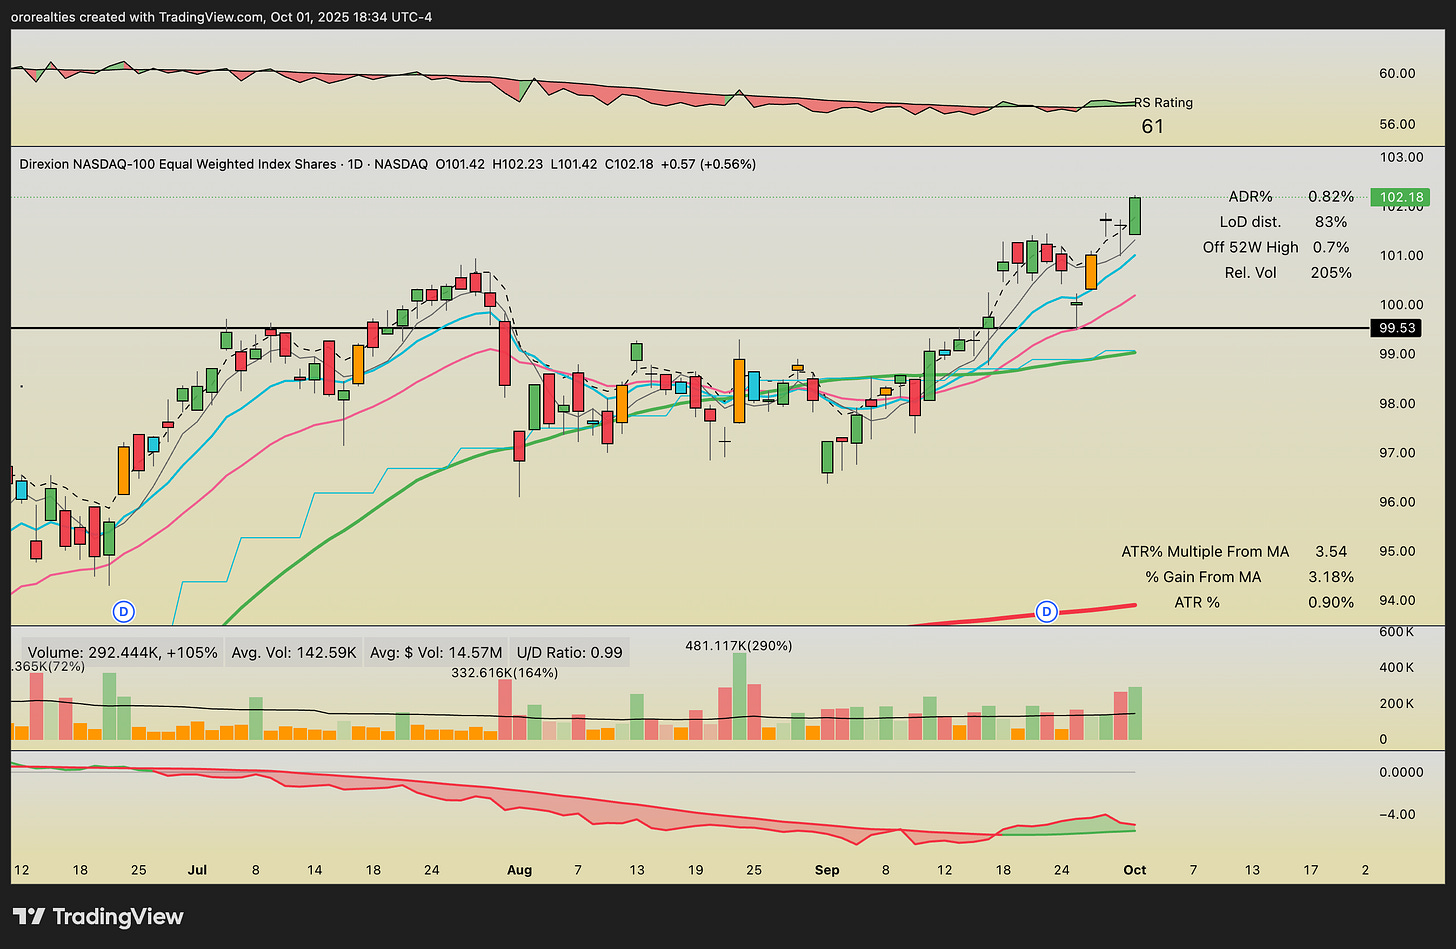The height and width of the screenshot is (949, 1456).
Task: Click the Off 52W High value 0.7%
Action: tap(1331, 247)
